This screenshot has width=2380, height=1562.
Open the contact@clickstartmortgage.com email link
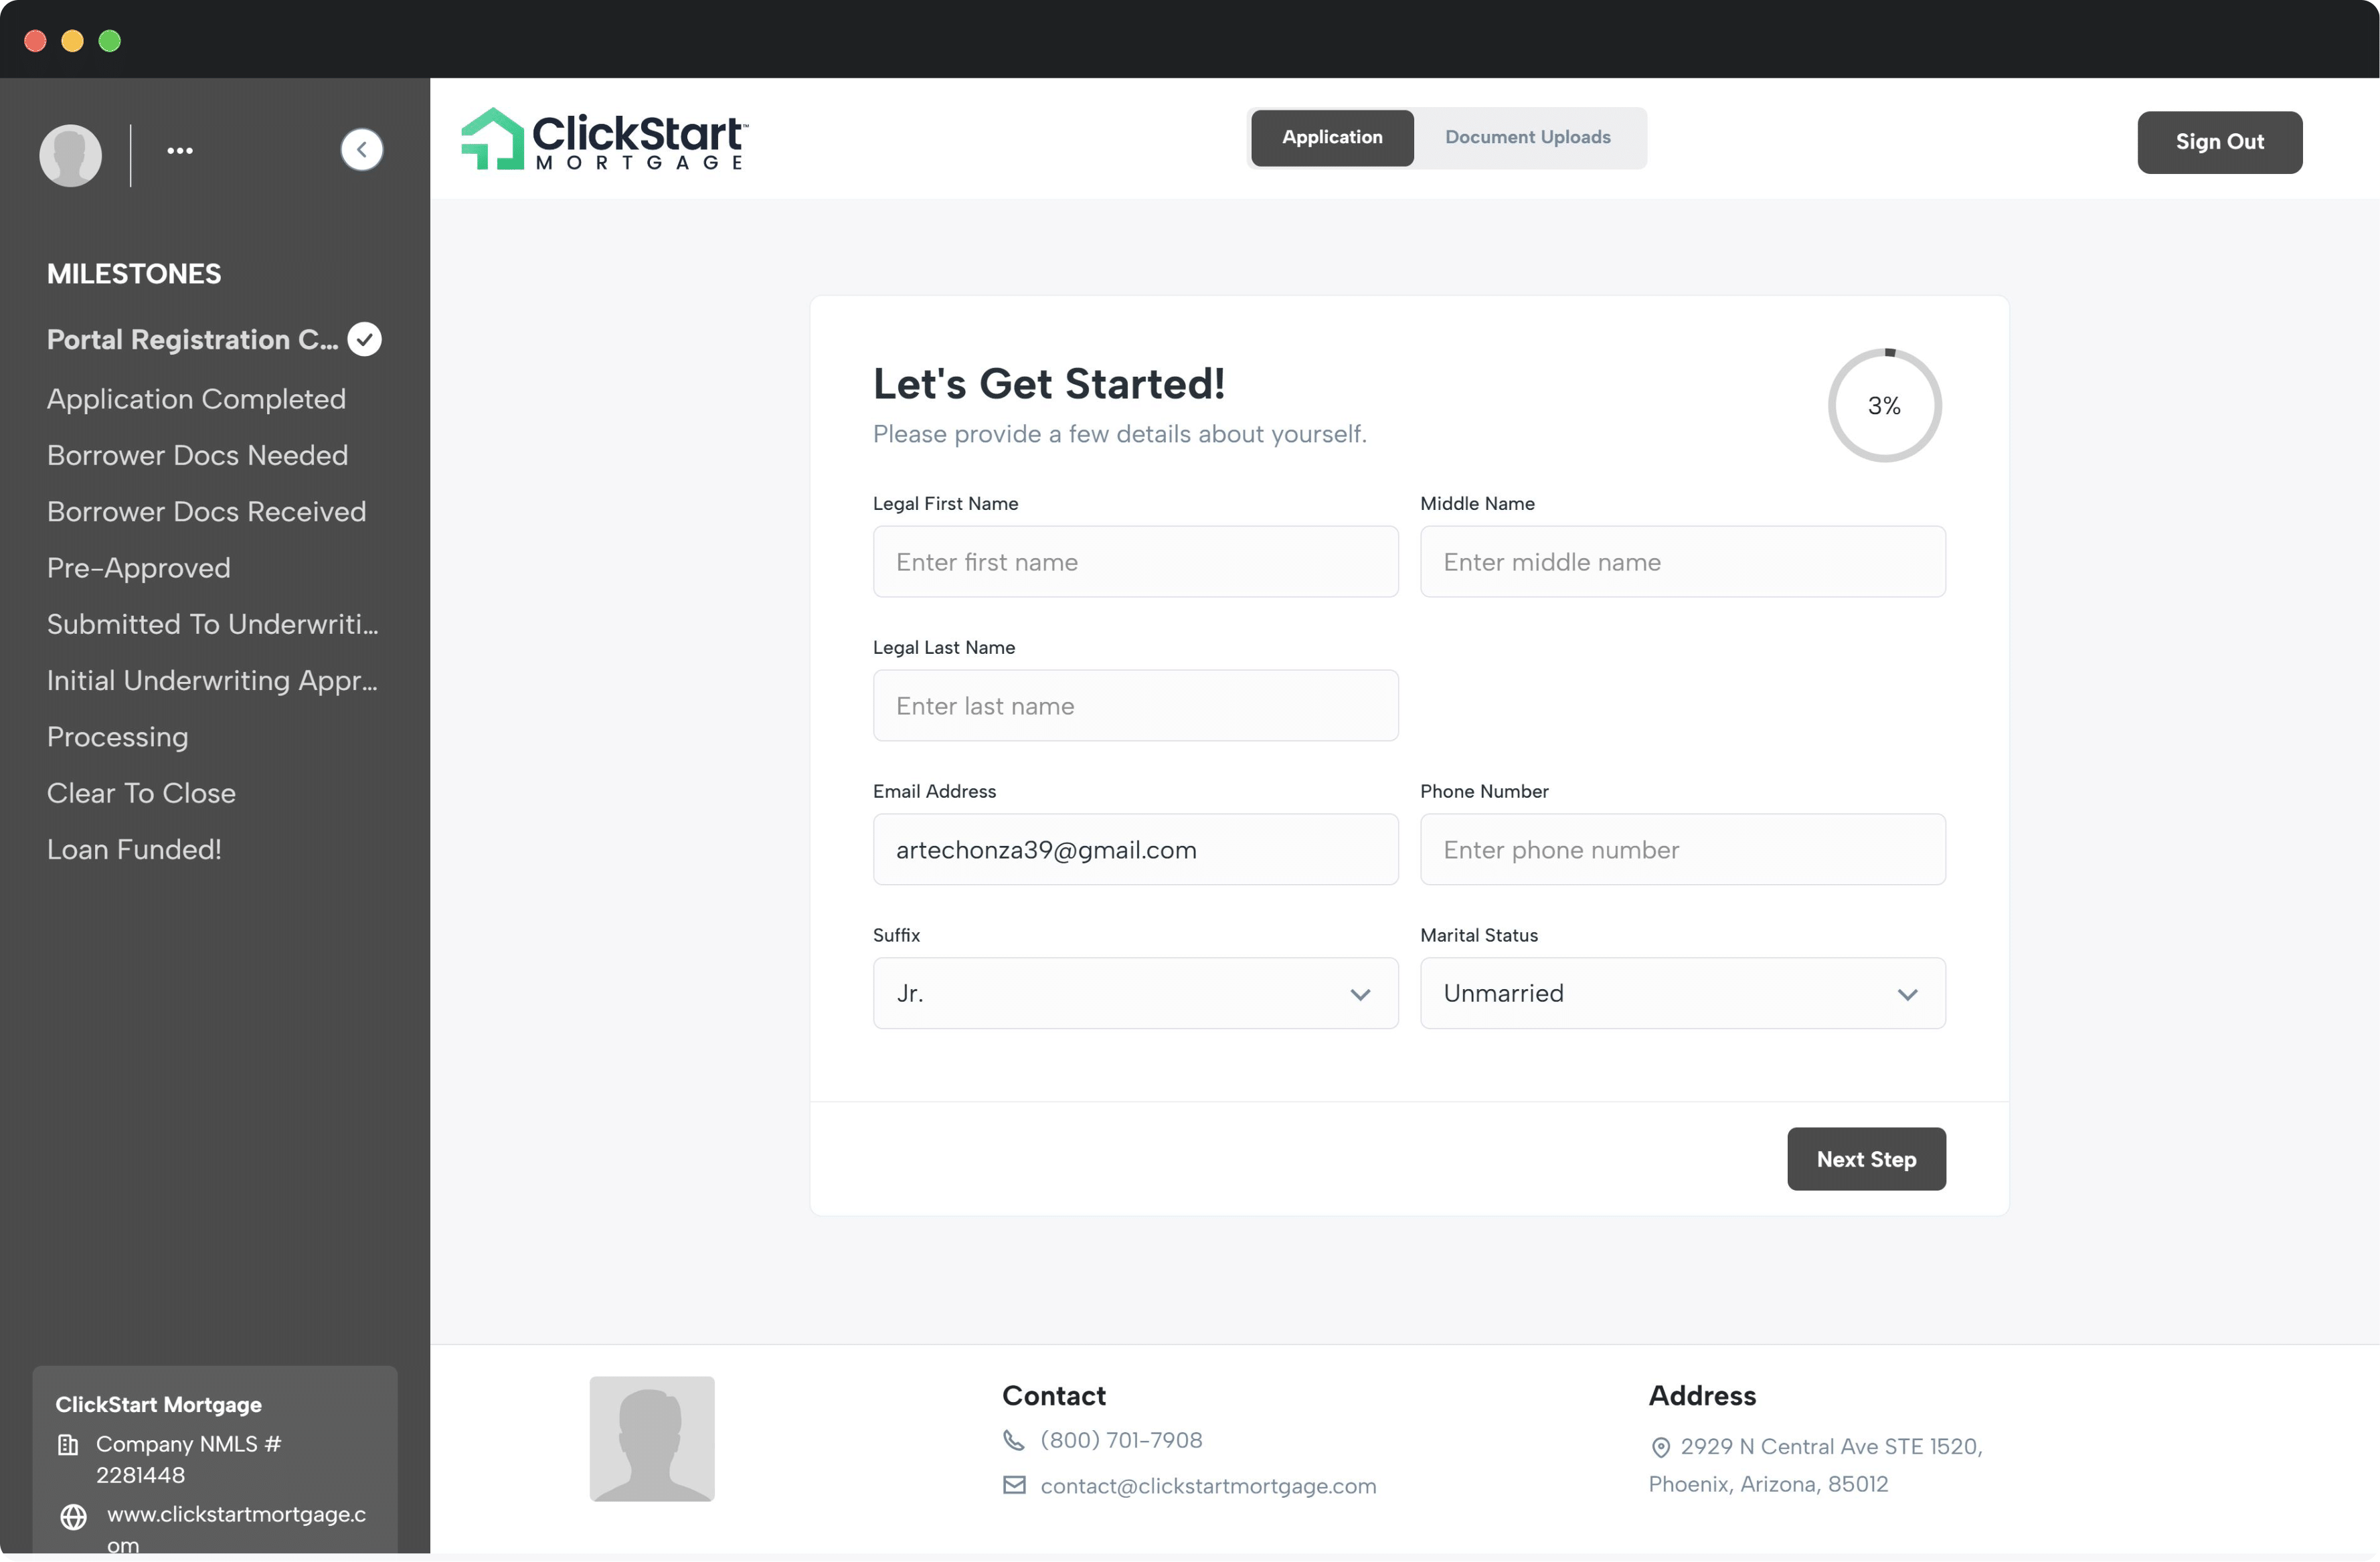(x=1207, y=1486)
